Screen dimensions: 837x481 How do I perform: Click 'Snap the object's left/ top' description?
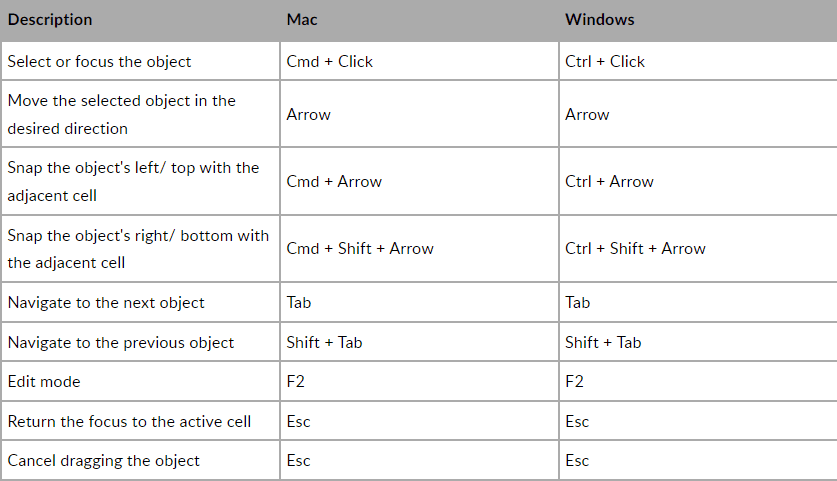[x=133, y=181]
